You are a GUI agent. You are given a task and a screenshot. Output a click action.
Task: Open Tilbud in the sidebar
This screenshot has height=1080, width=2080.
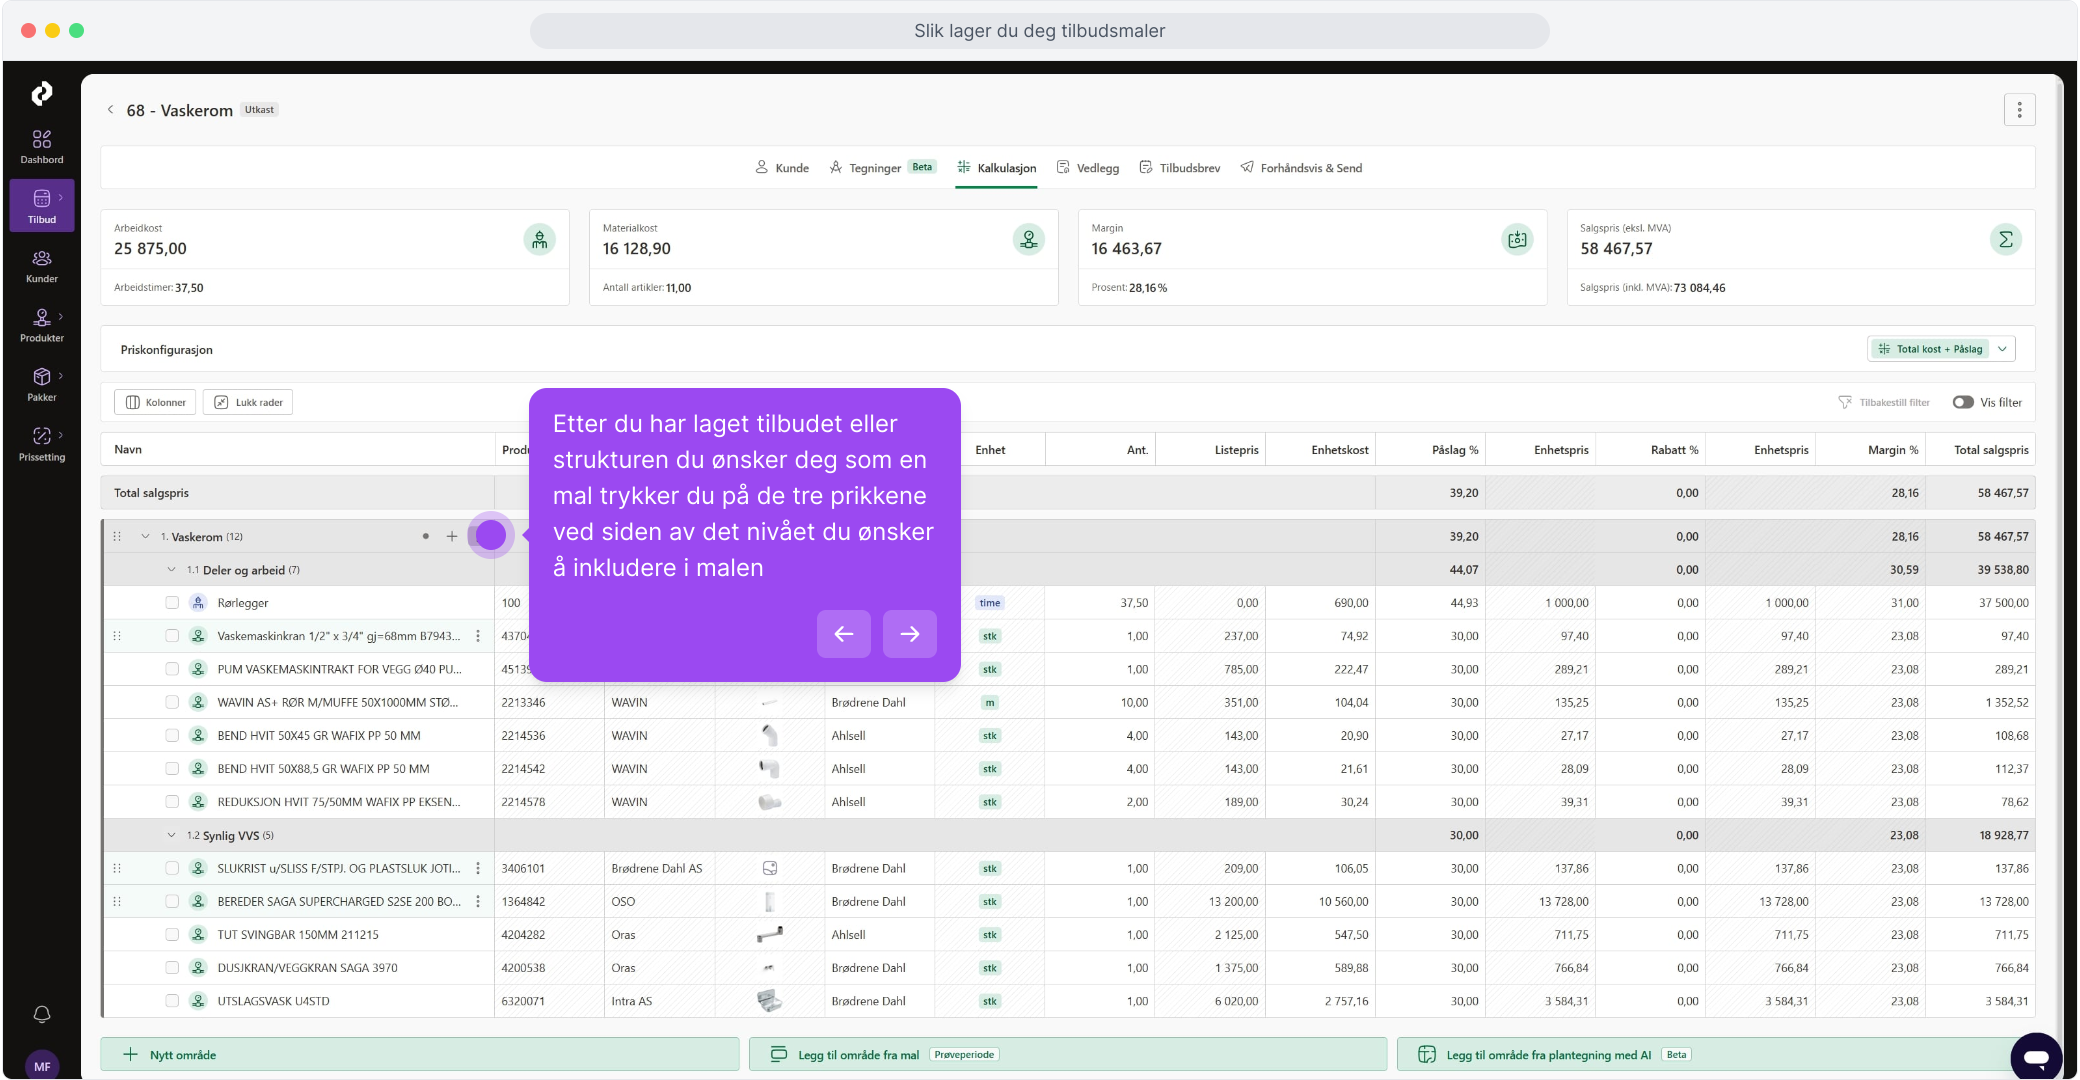click(42, 206)
